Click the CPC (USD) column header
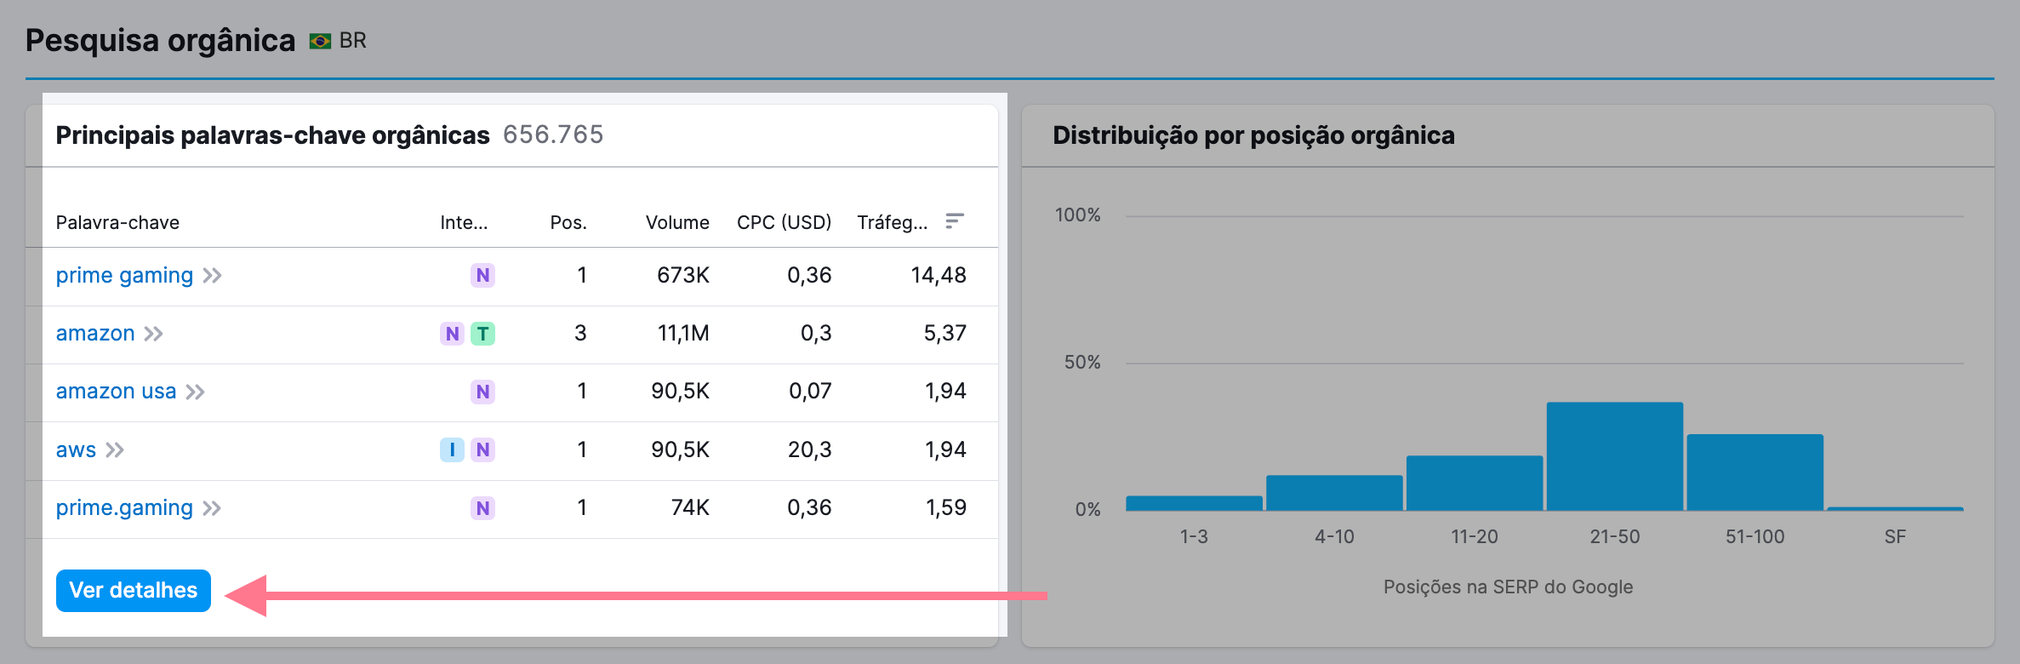Viewport: 2020px width, 664px height. coord(784,222)
